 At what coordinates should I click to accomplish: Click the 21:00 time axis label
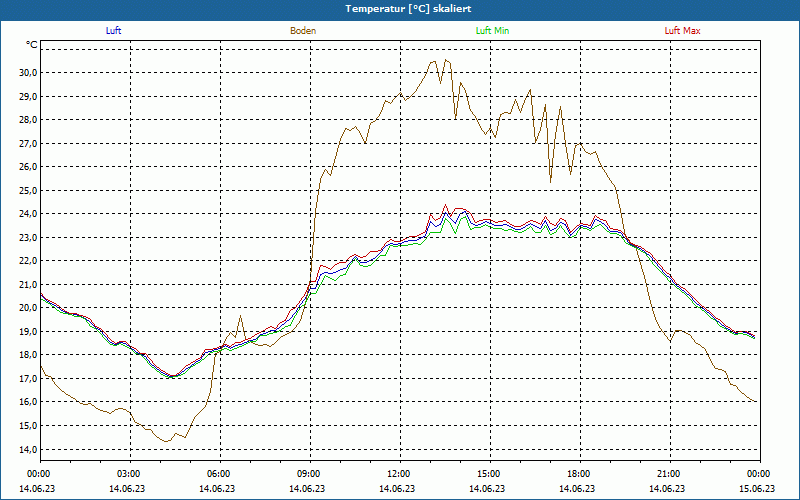point(668,474)
